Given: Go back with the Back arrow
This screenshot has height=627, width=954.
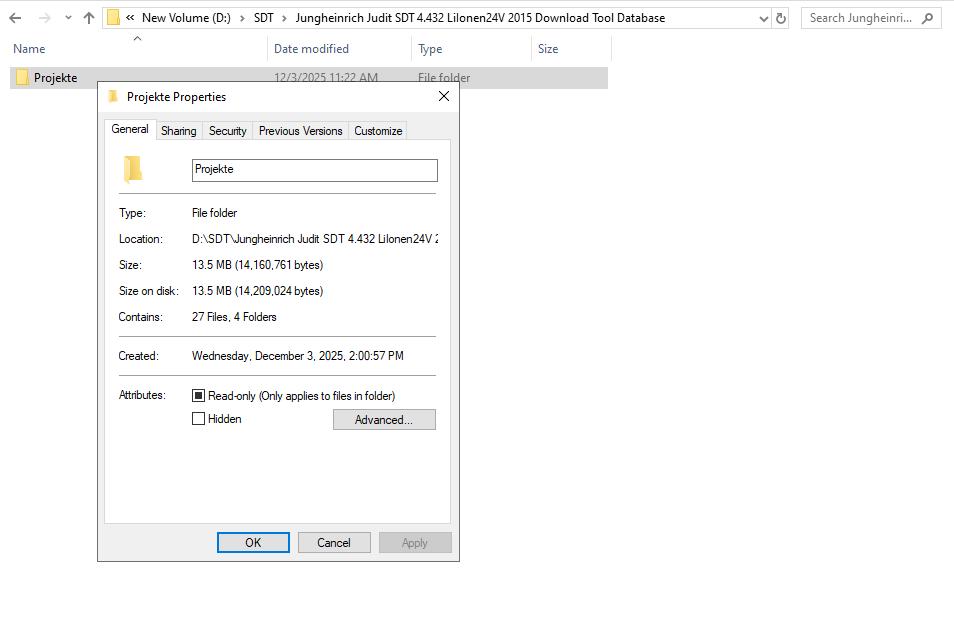Looking at the screenshot, I should 15,18.
